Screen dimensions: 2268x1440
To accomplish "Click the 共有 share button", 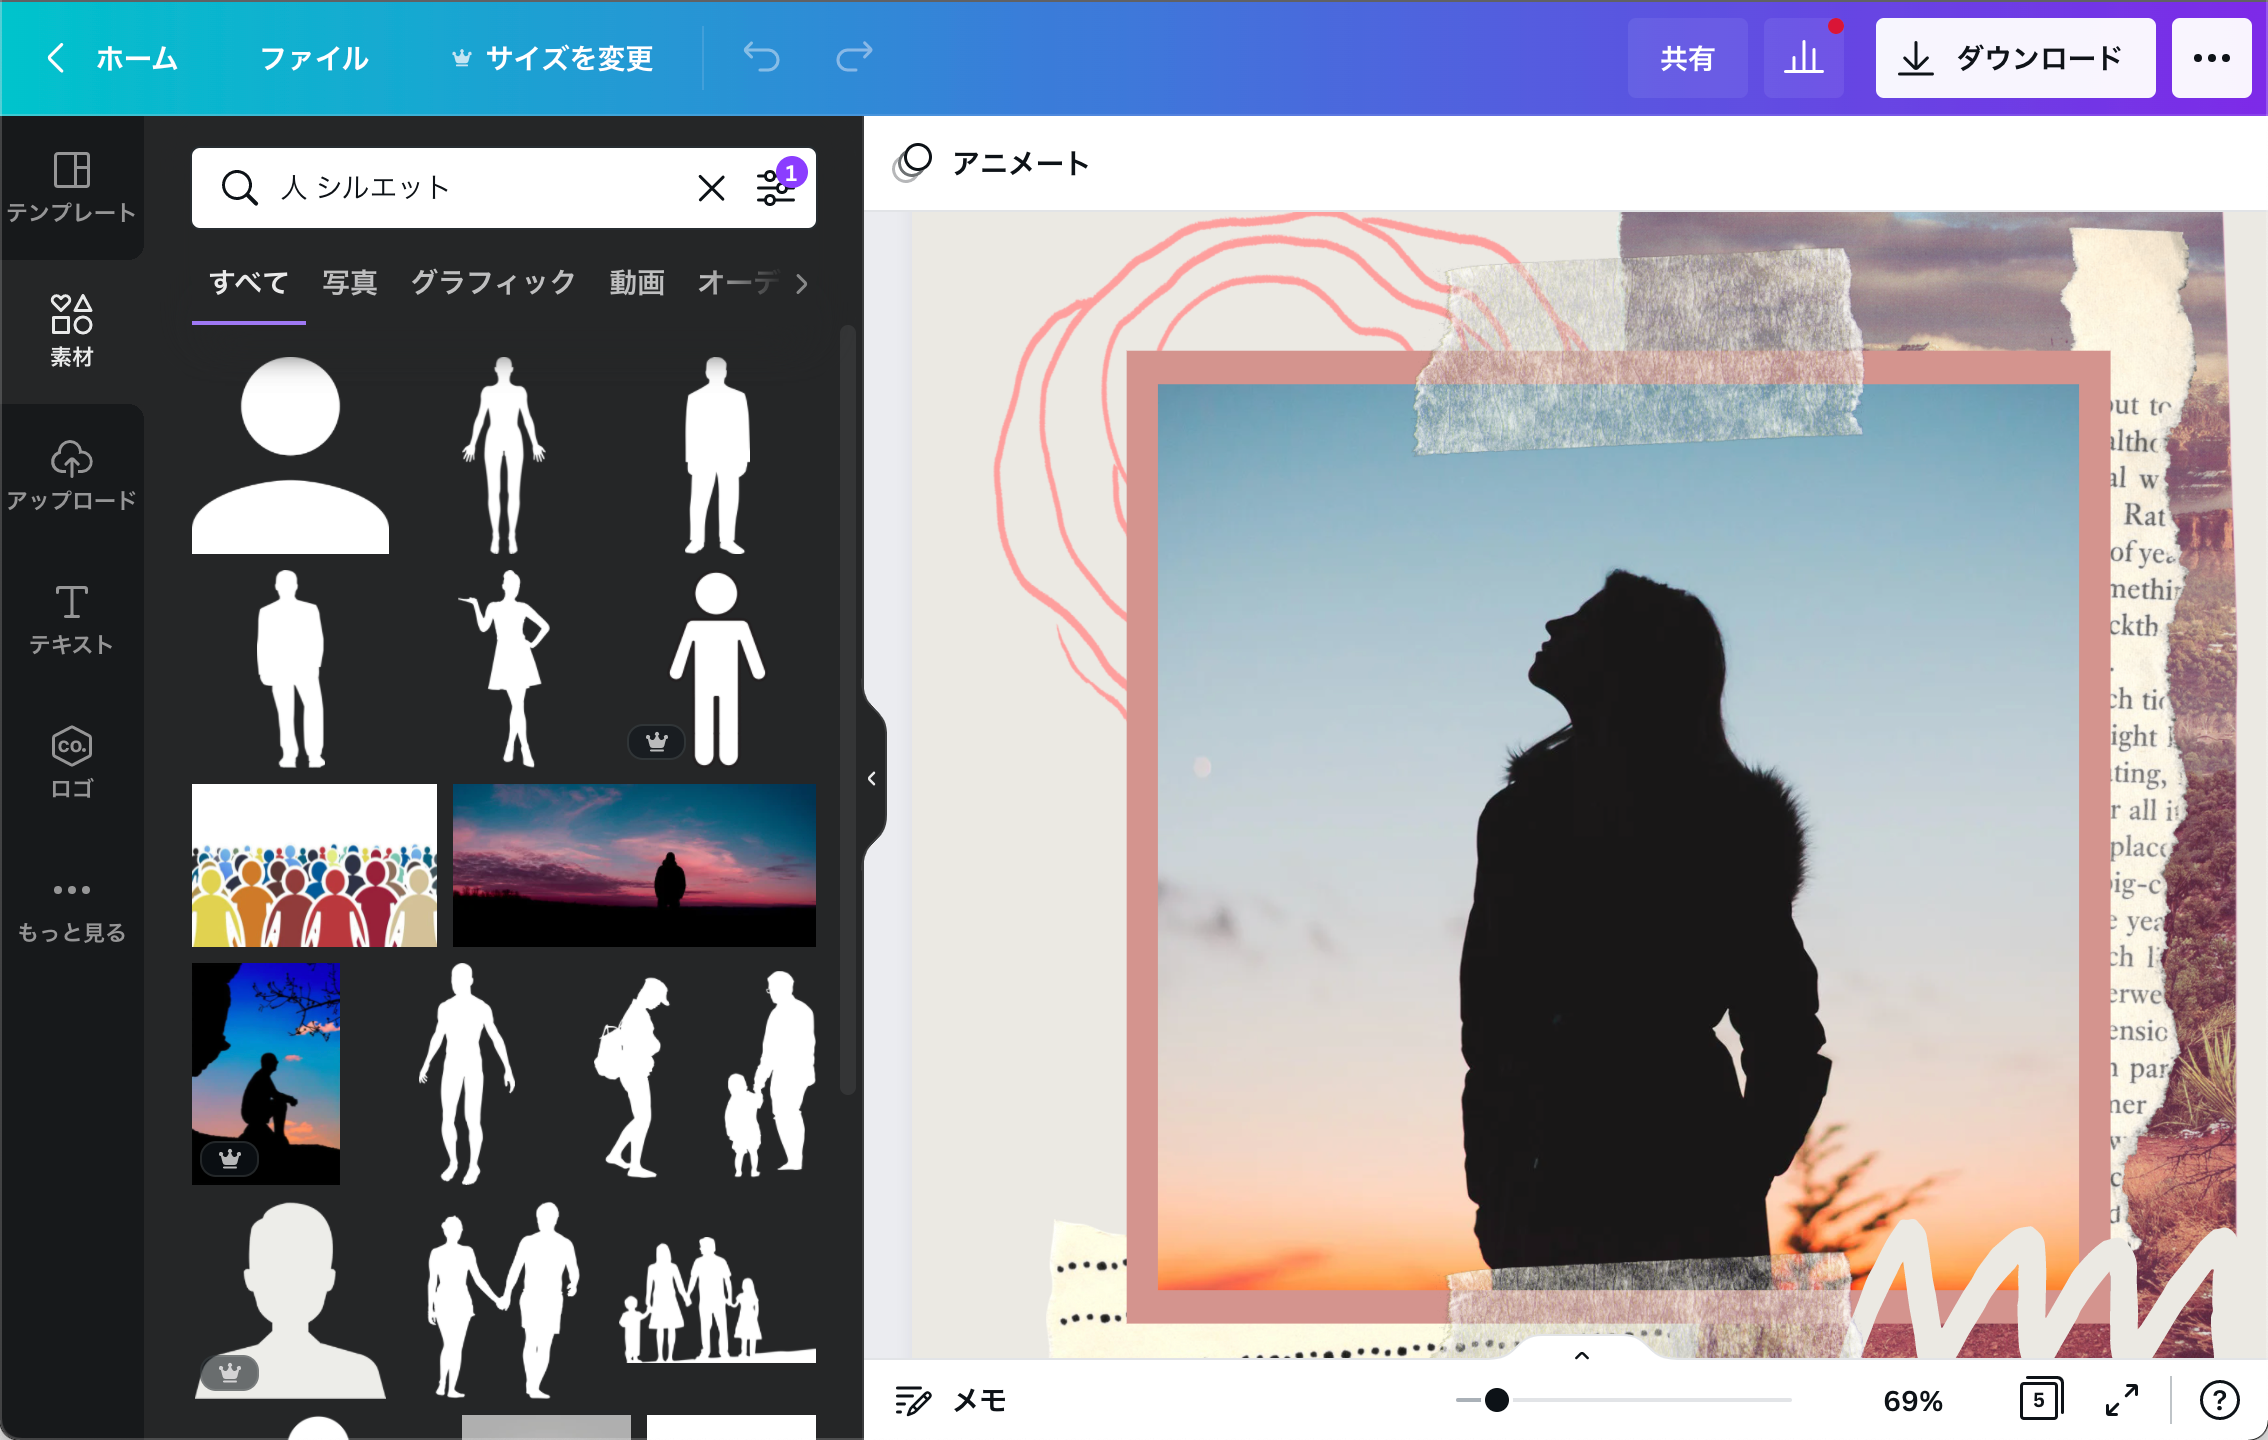I will tap(1687, 58).
